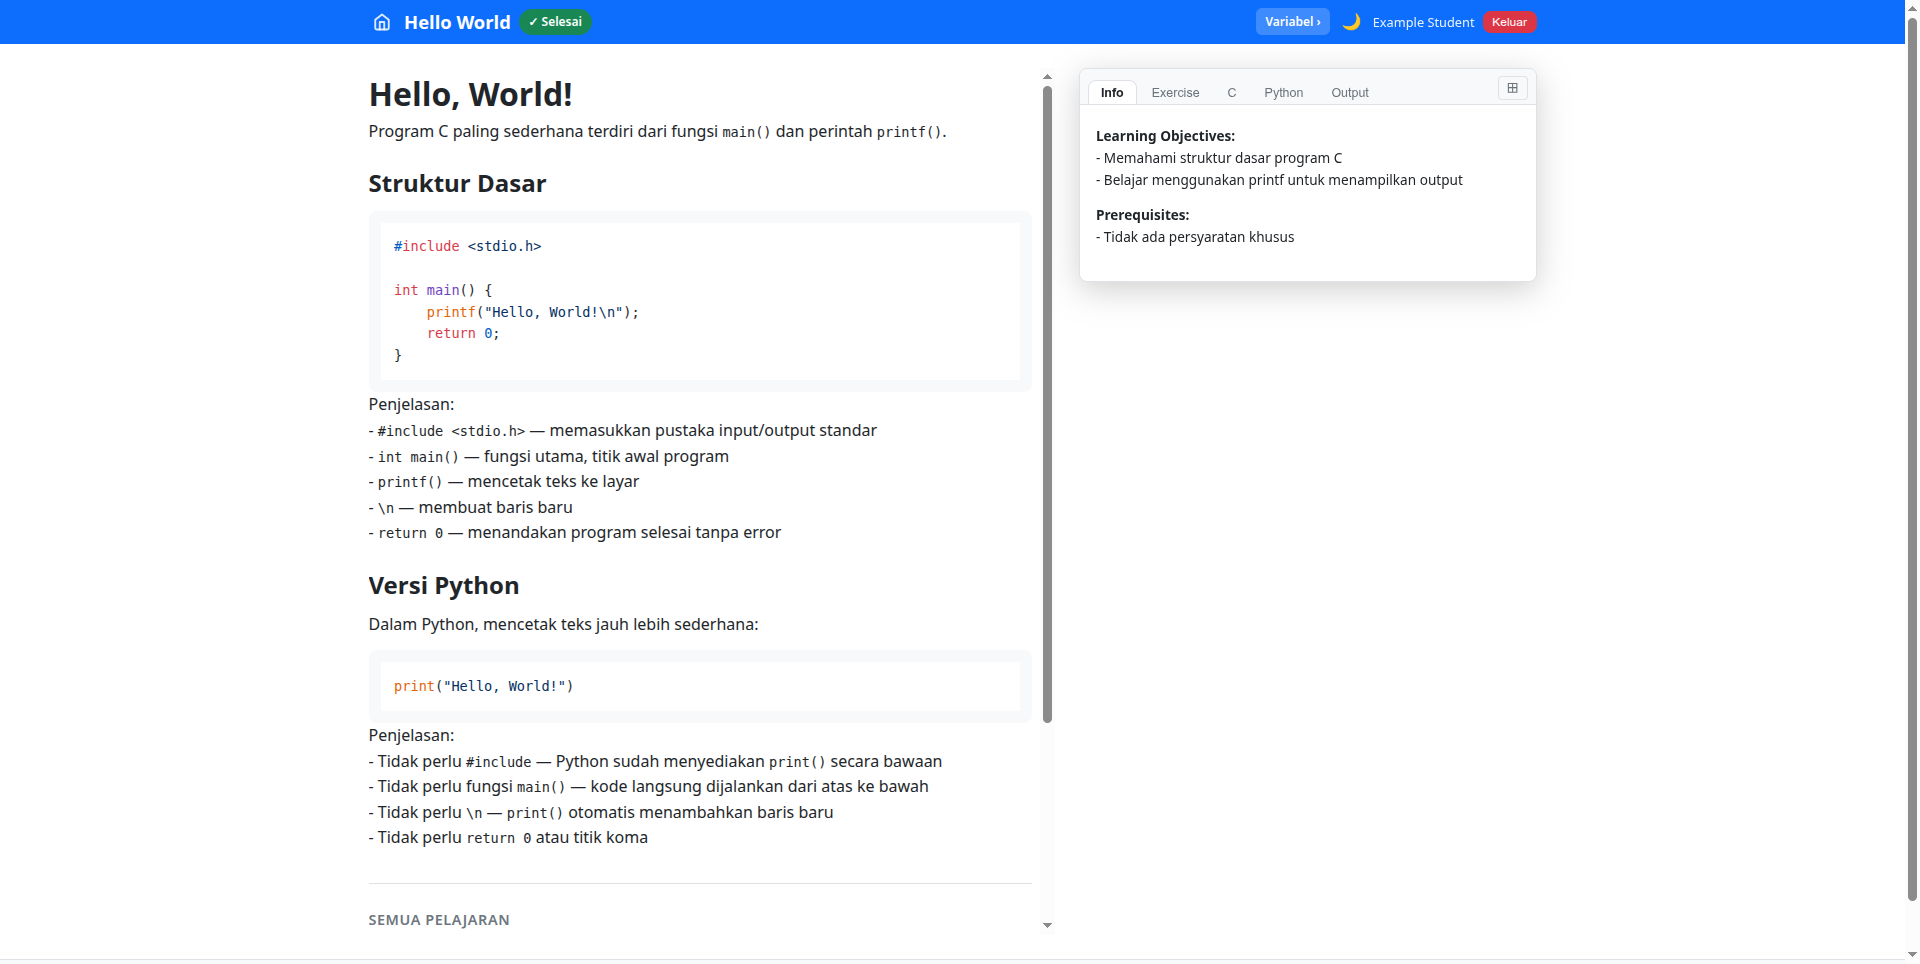This screenshot has height=964, width=1920.
Task: Toggle dark mode with the moon icon
Action: point(1351,22)
